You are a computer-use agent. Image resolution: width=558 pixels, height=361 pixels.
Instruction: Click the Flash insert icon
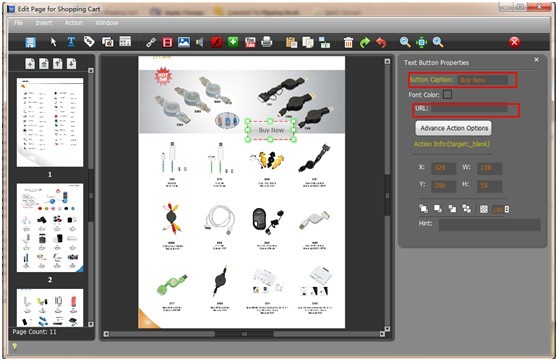click(x=216, y=42)
